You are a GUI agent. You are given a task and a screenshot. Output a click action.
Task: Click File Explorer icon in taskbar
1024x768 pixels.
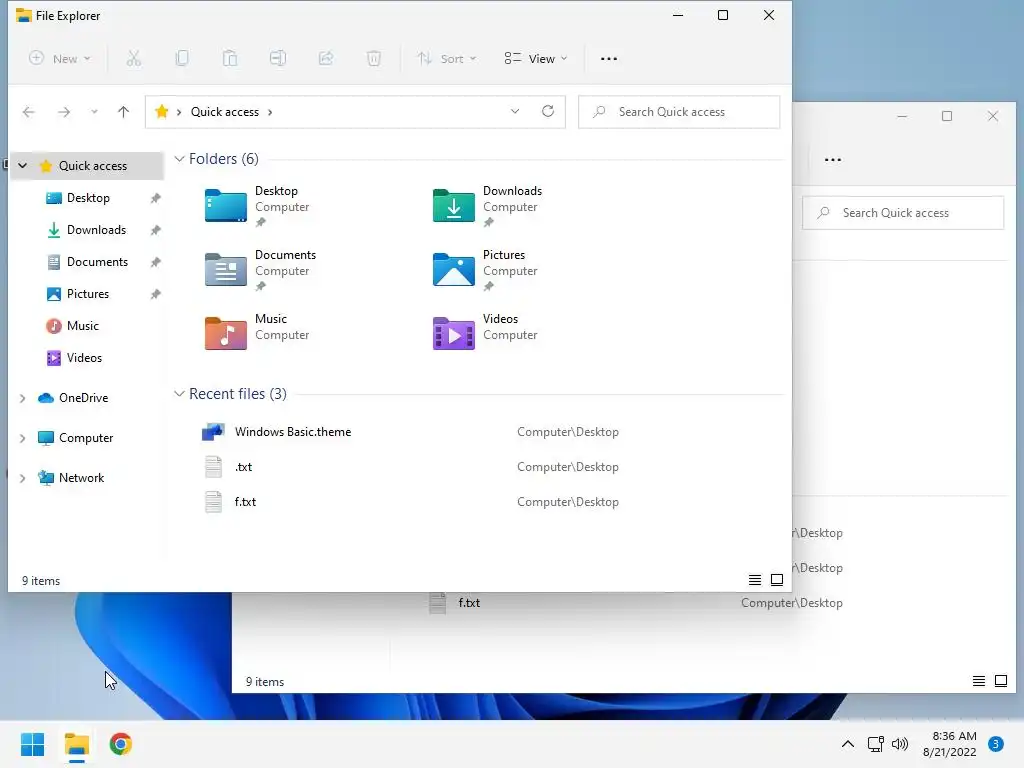[x=76, y=744]
